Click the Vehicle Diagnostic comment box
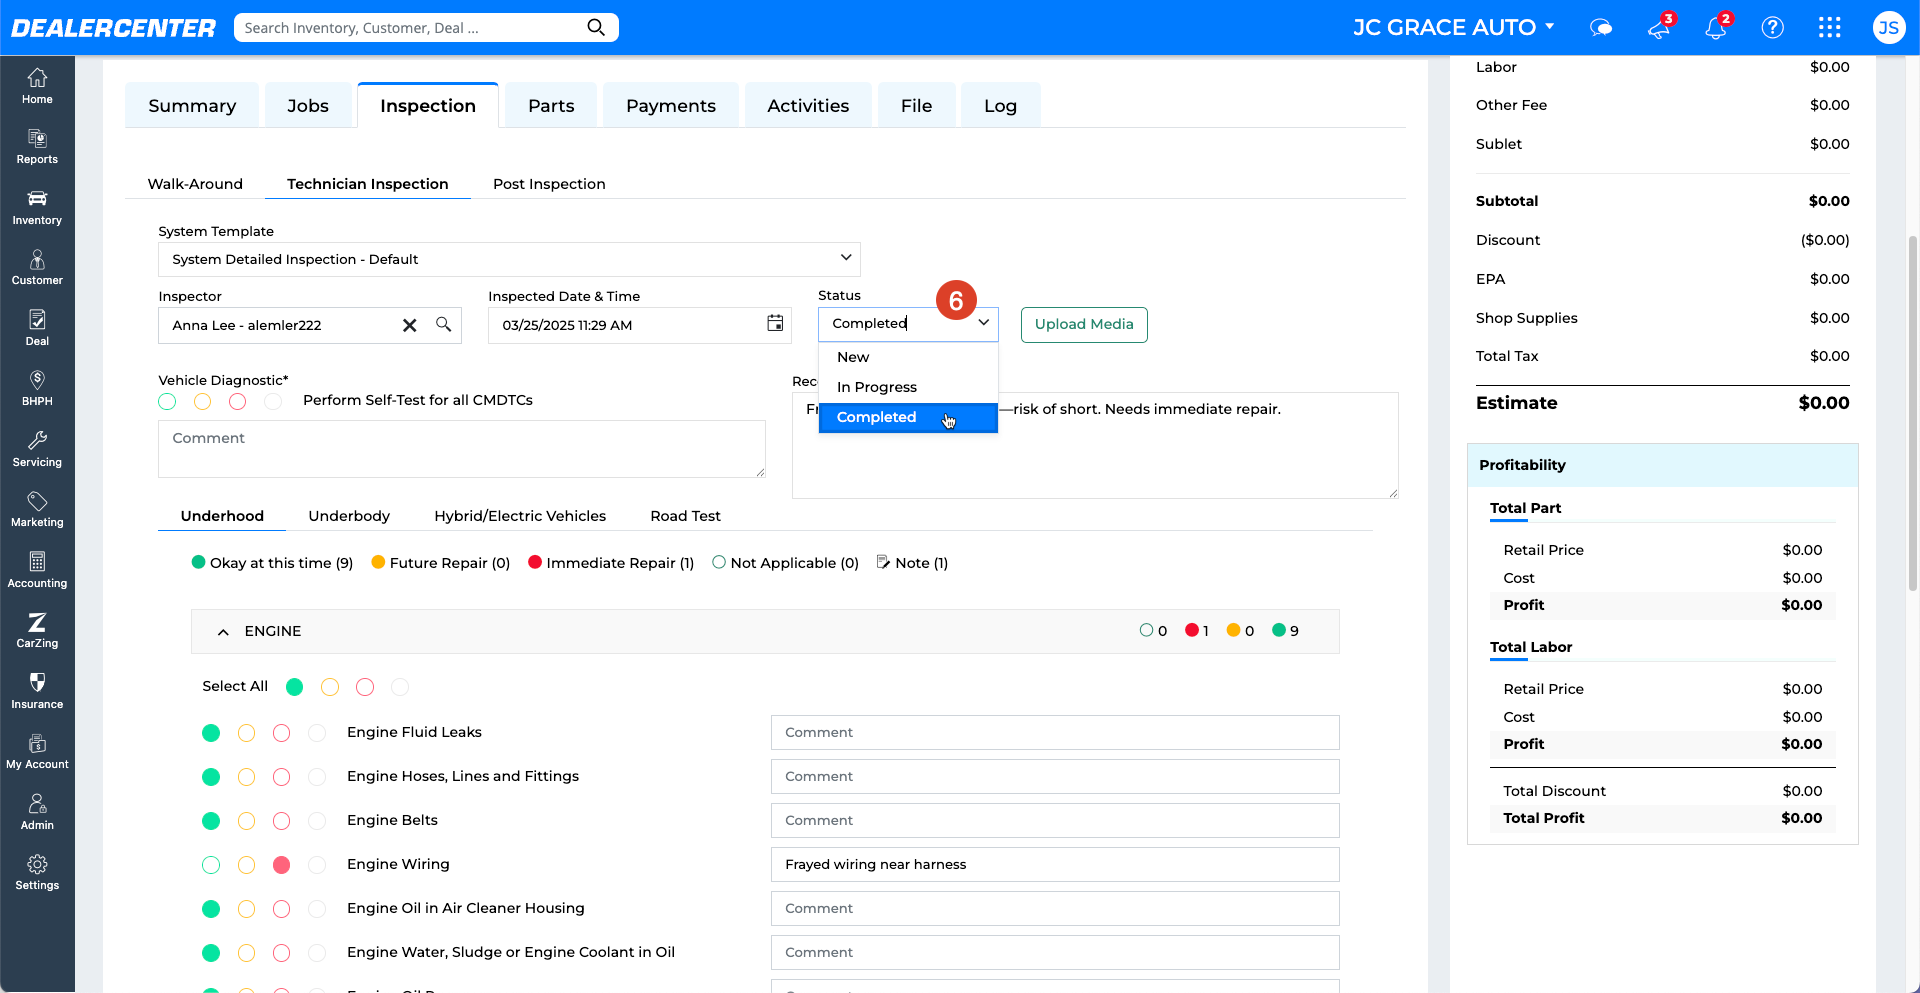This screenshot has height=993, width=1920. tap(462, 449)
